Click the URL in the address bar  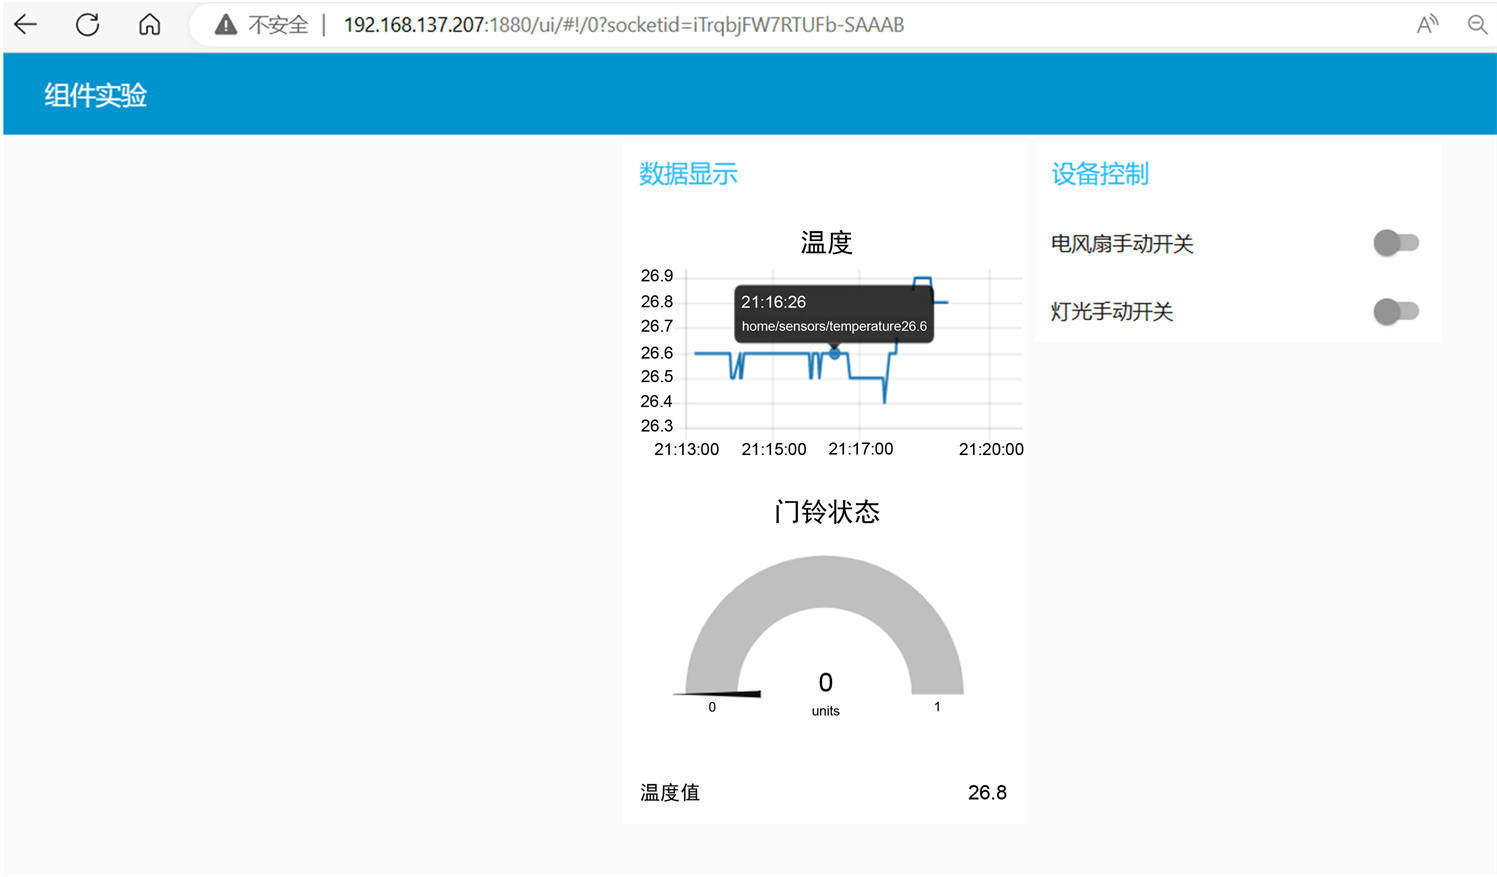coord(623,25)
